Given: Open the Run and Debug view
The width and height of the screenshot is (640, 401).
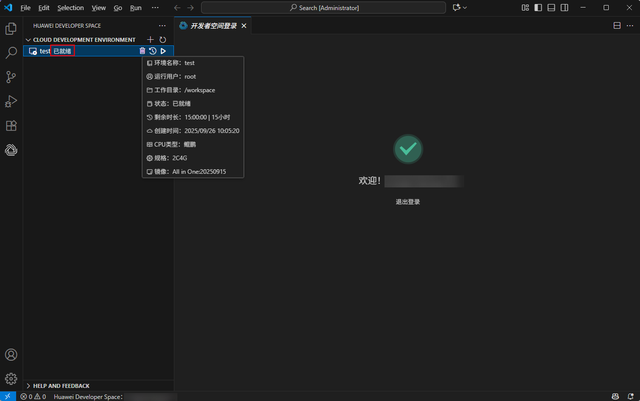Looking at the screenshot, I should 11,101.
